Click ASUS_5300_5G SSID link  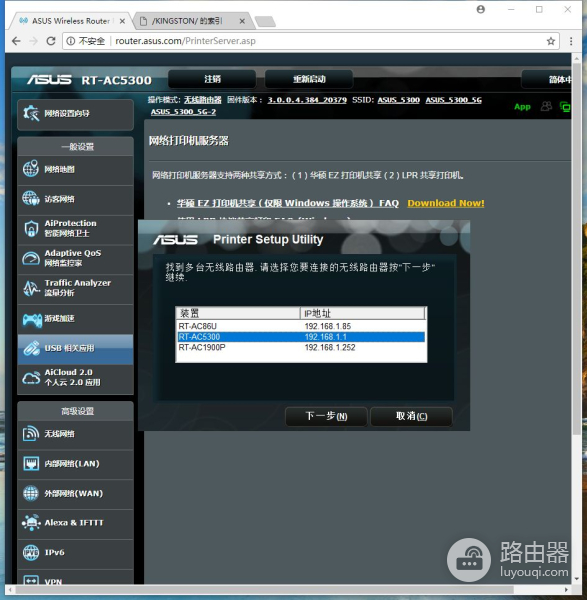tap(453, 100)
